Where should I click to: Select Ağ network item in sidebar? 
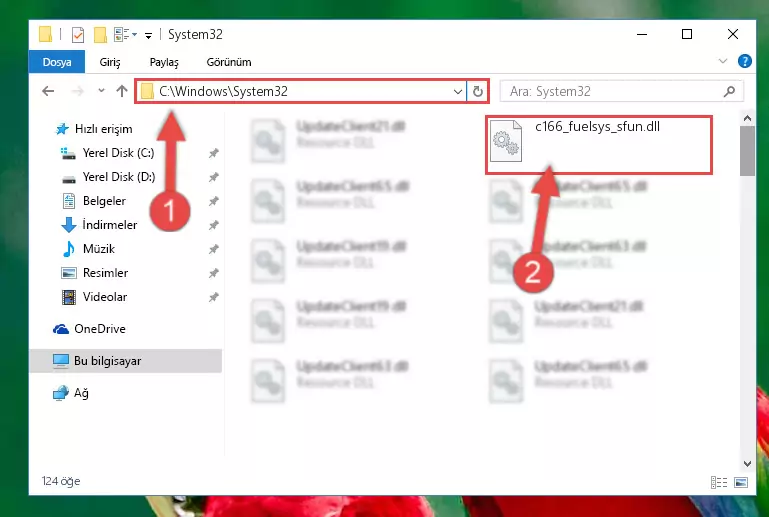point(71,393)
